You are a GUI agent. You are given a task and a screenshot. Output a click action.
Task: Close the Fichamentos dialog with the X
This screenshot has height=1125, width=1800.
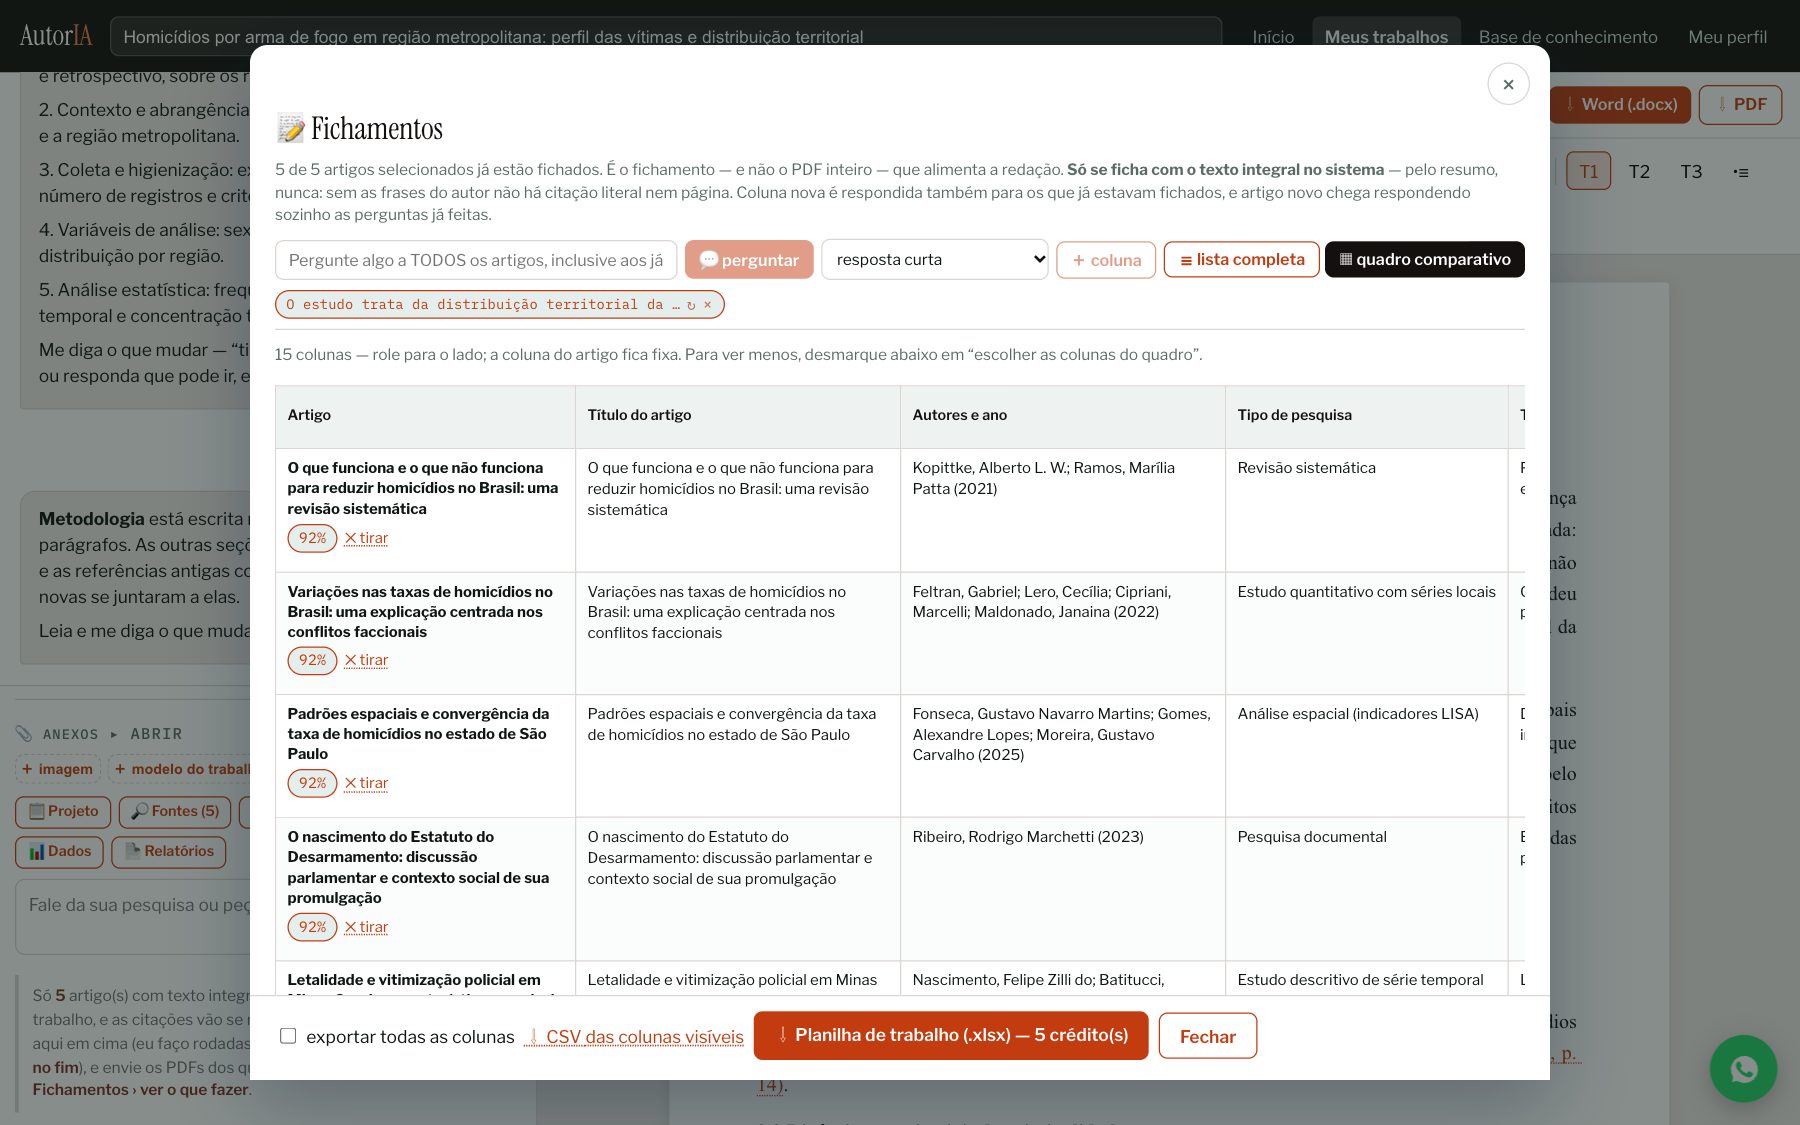pos(1508,84)
